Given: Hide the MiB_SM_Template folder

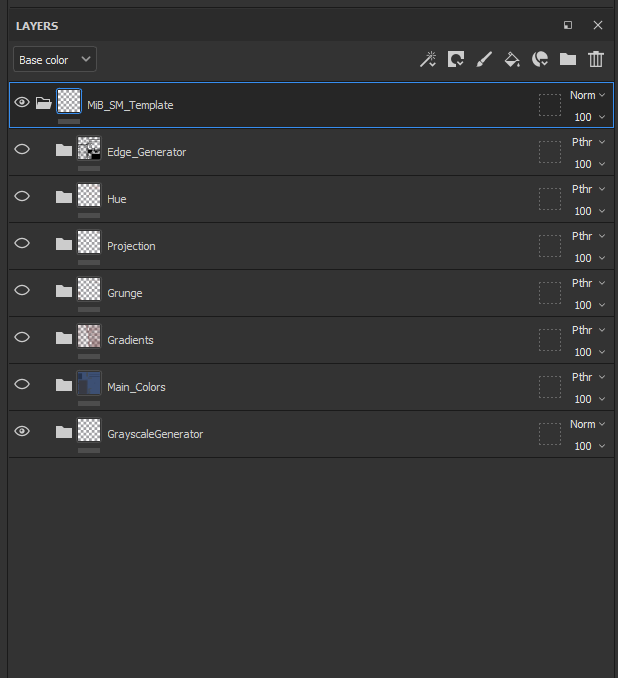Looking at the screenshot, I should tap(22, 103).
